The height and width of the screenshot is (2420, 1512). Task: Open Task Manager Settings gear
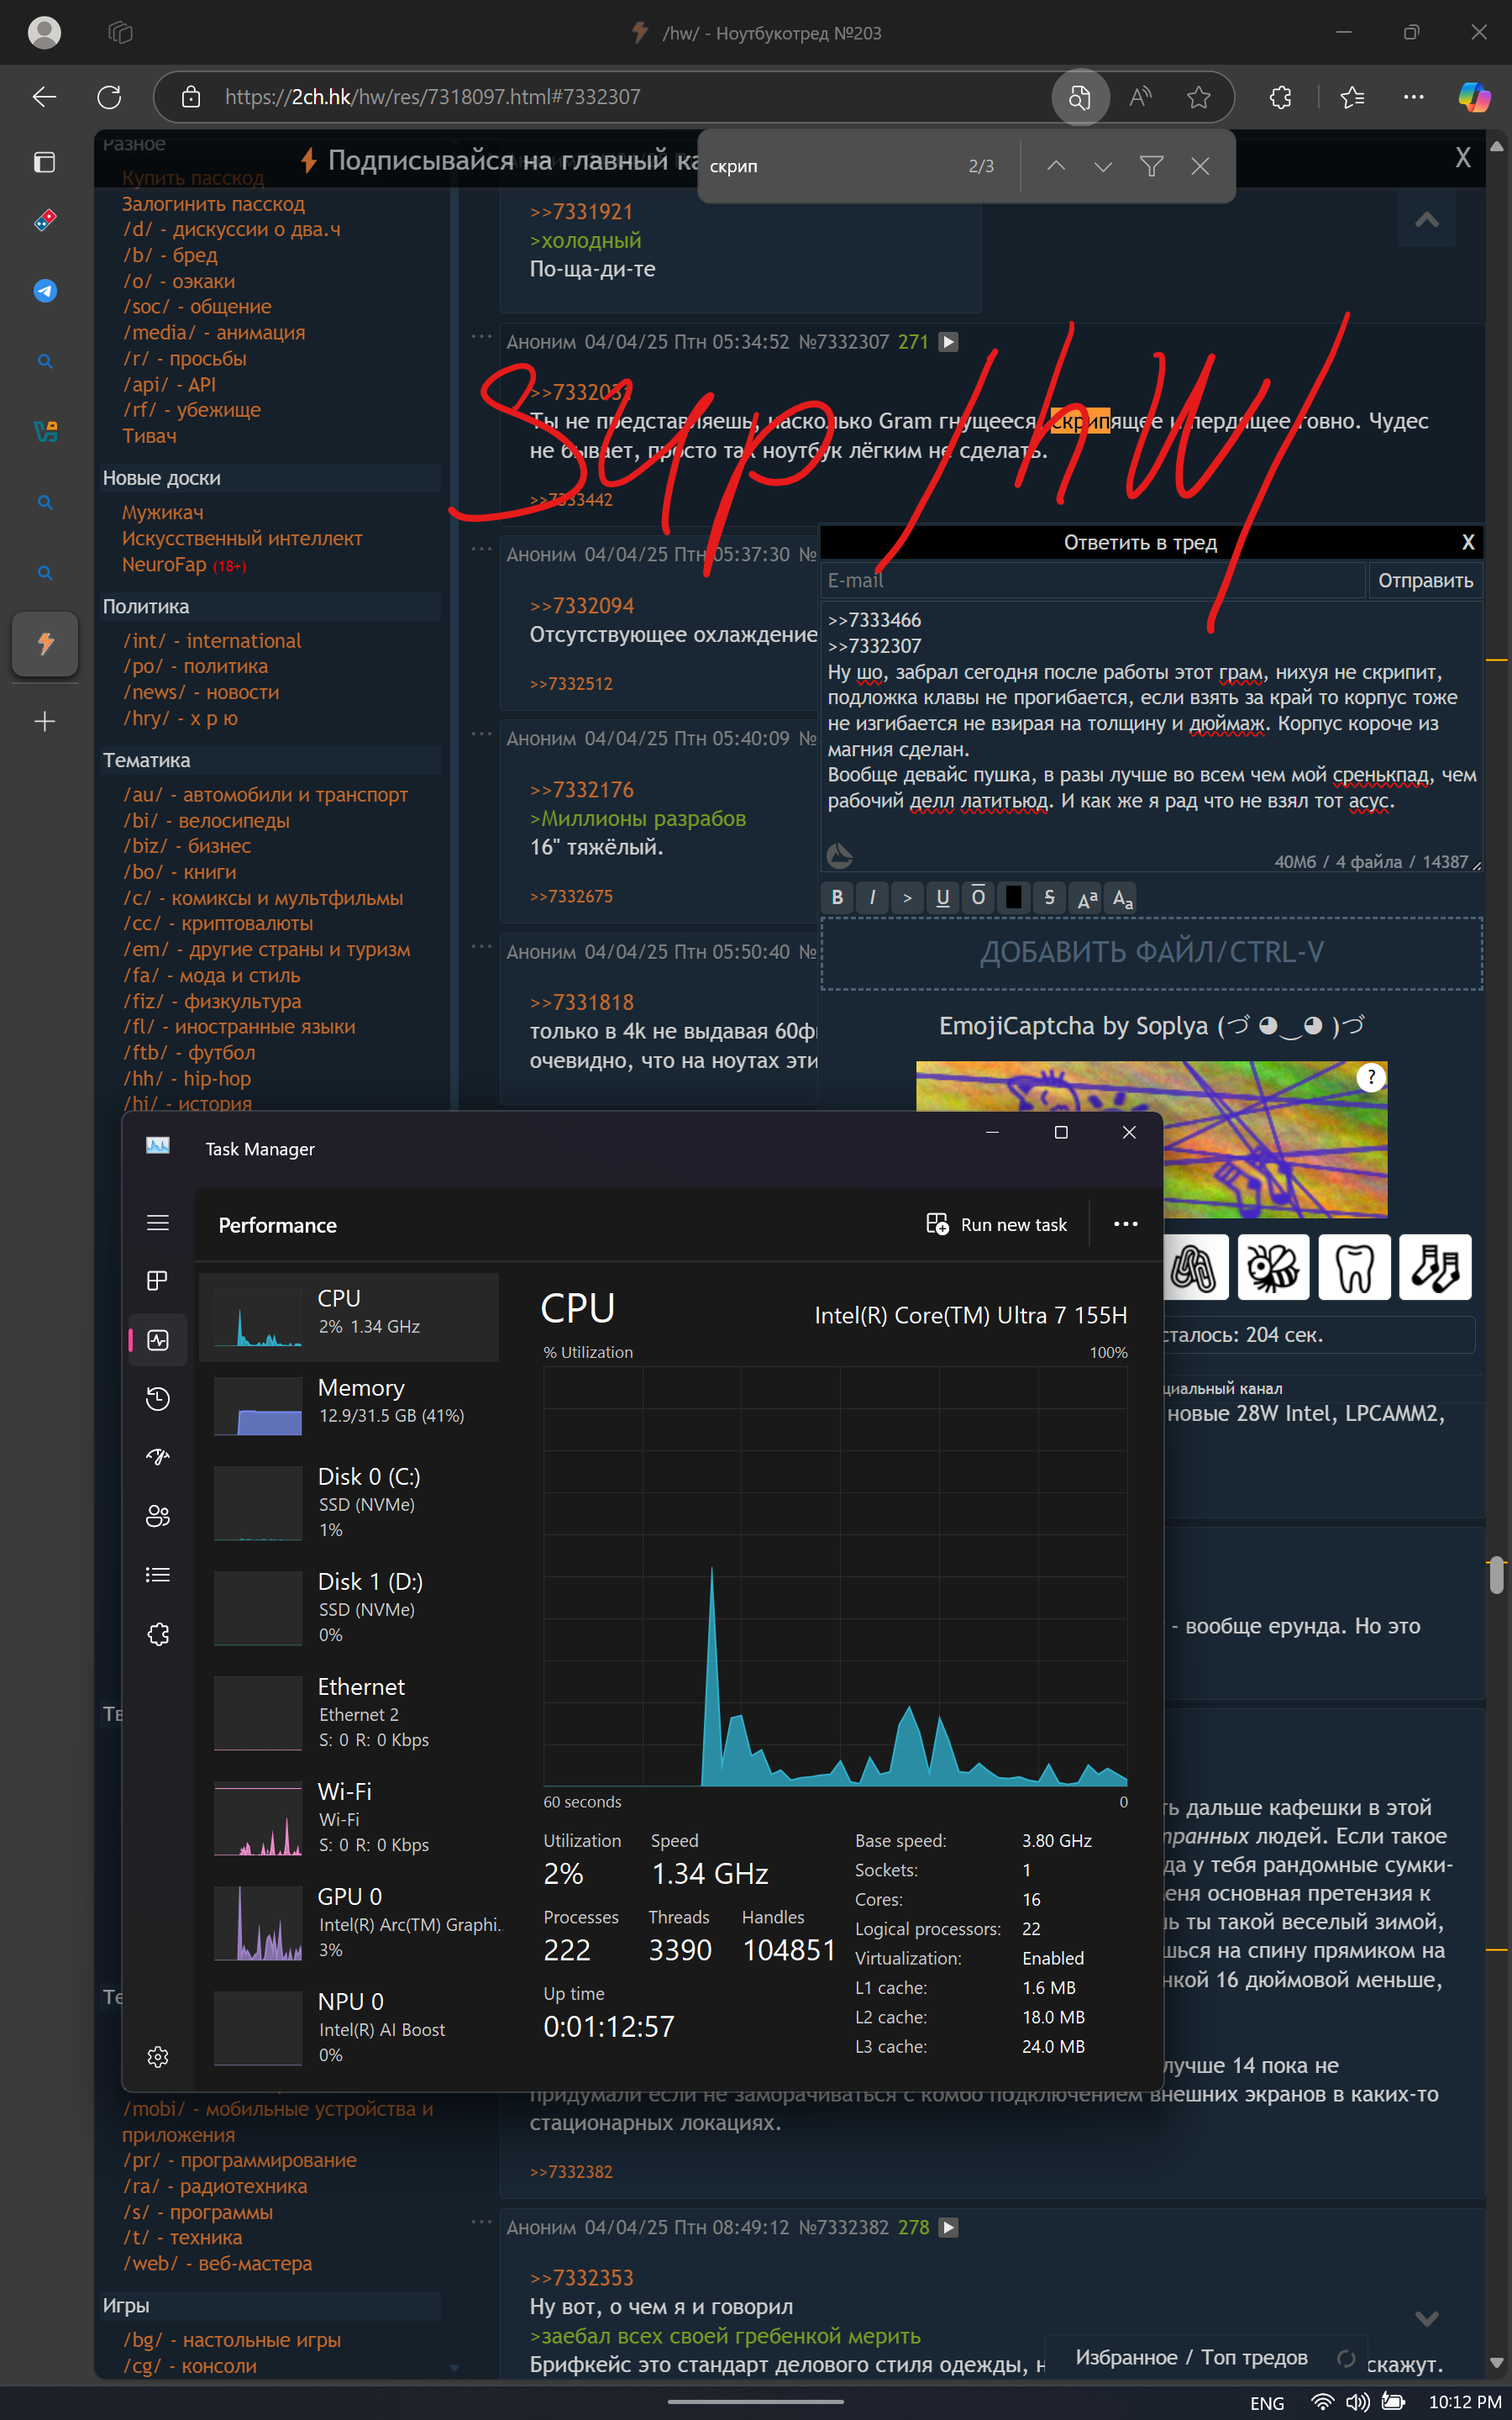click(x=158, y=2056)
